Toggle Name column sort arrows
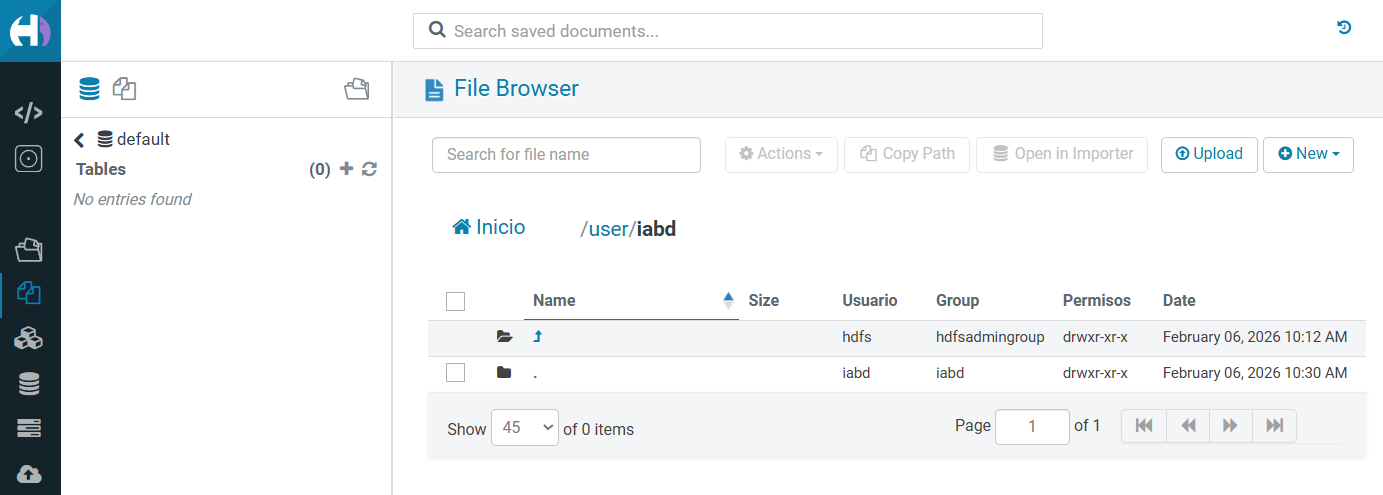The image size is (1383, 495). pos(728,300)
